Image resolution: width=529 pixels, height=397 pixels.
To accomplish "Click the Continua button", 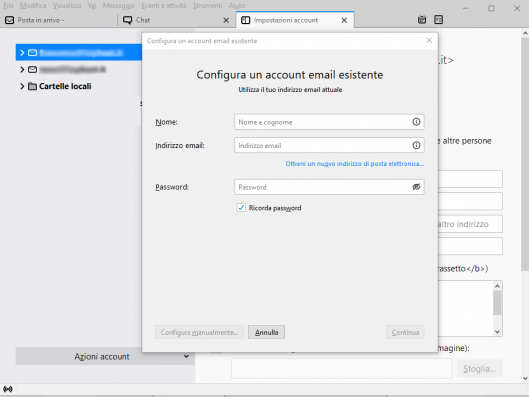I will [405, 332].
